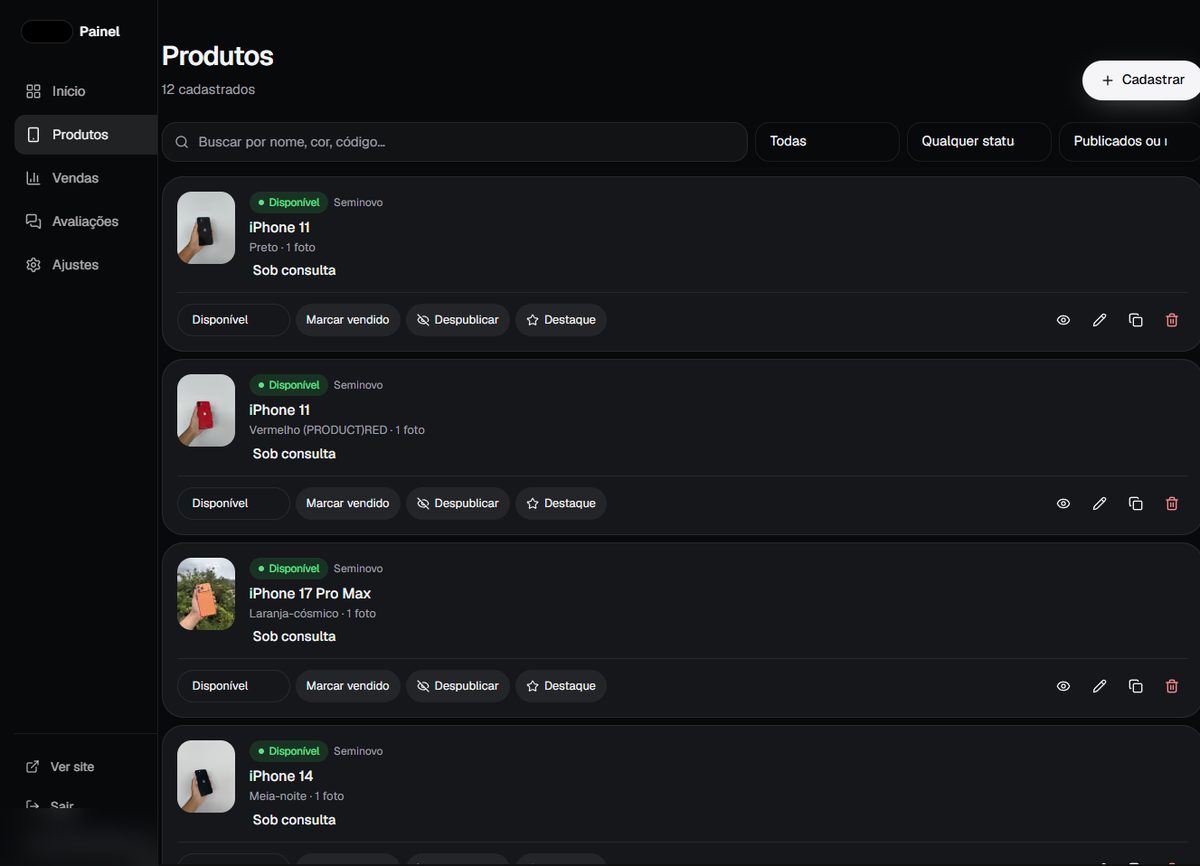
Task: Edit the black iPhone 11 with pencil icon
Action: pyautogui.click(x=1100, y=320)
